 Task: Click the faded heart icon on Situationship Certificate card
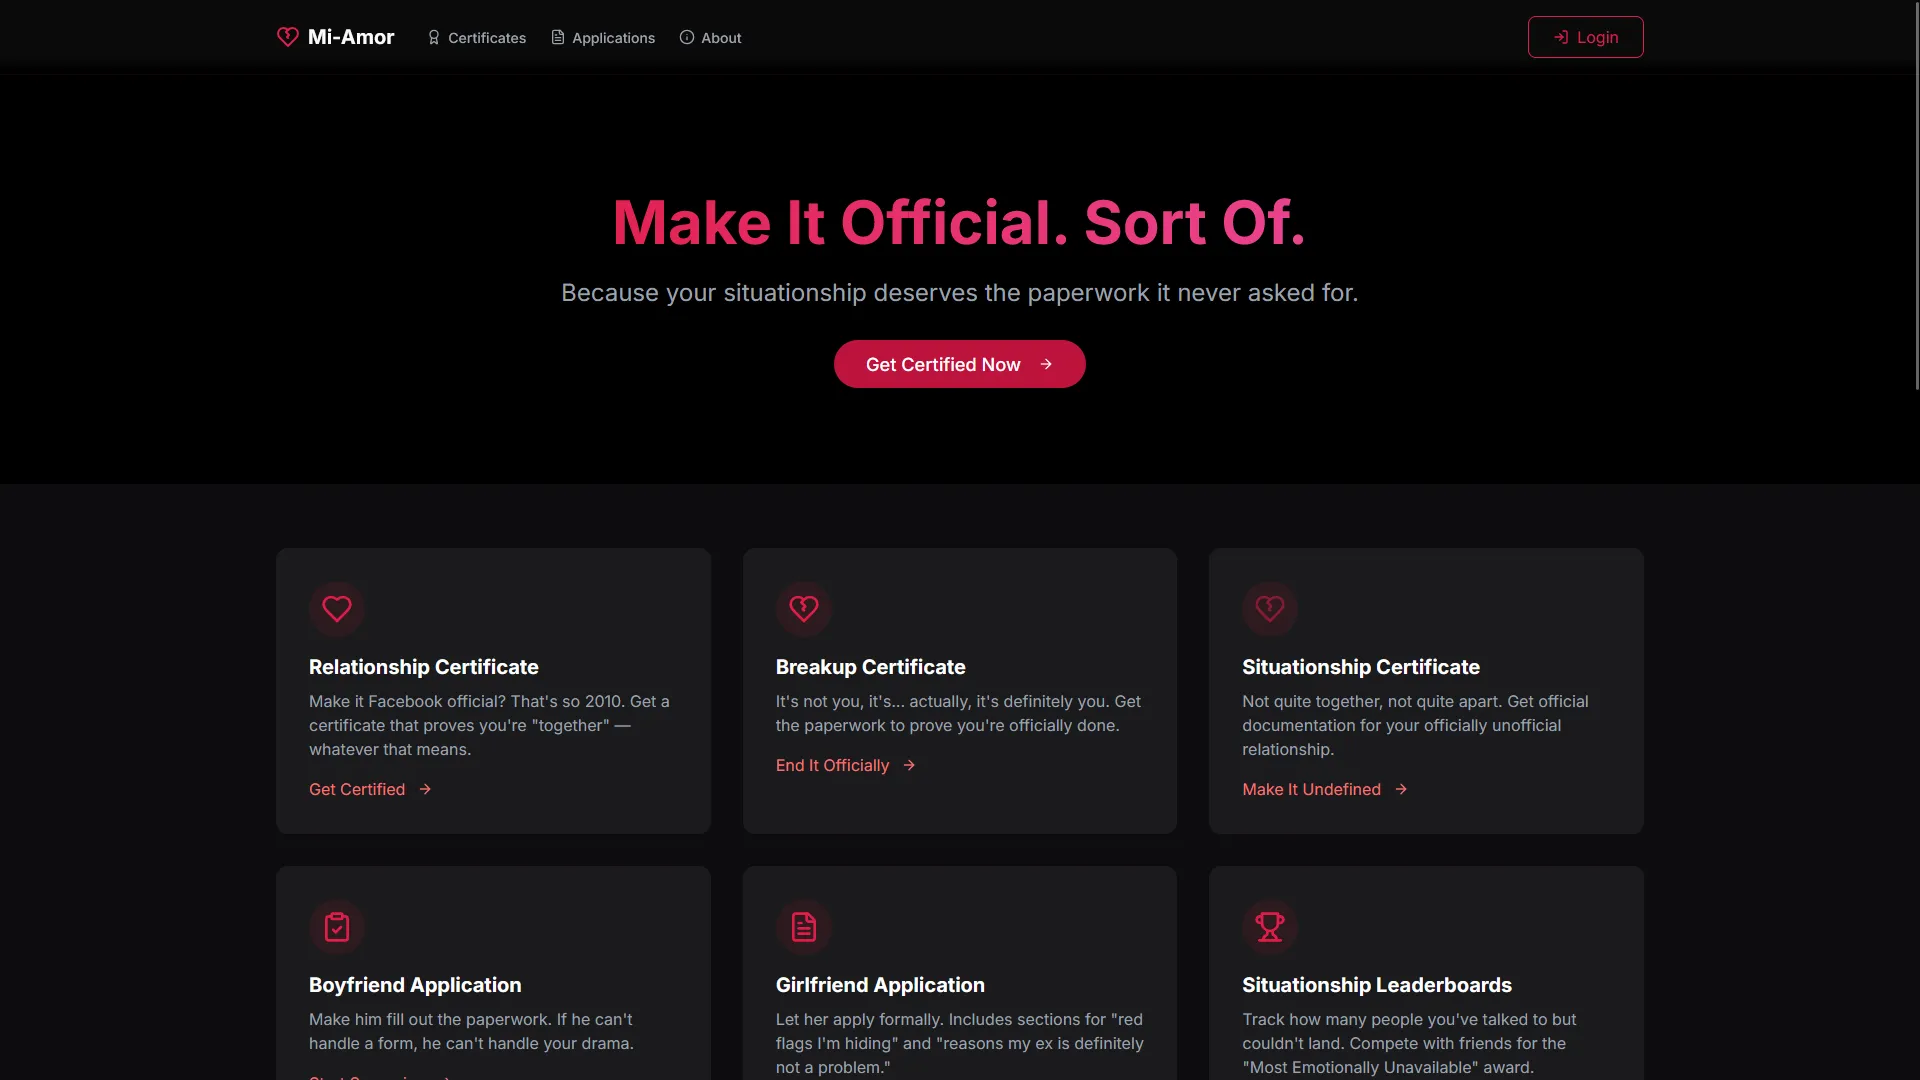1270,609
